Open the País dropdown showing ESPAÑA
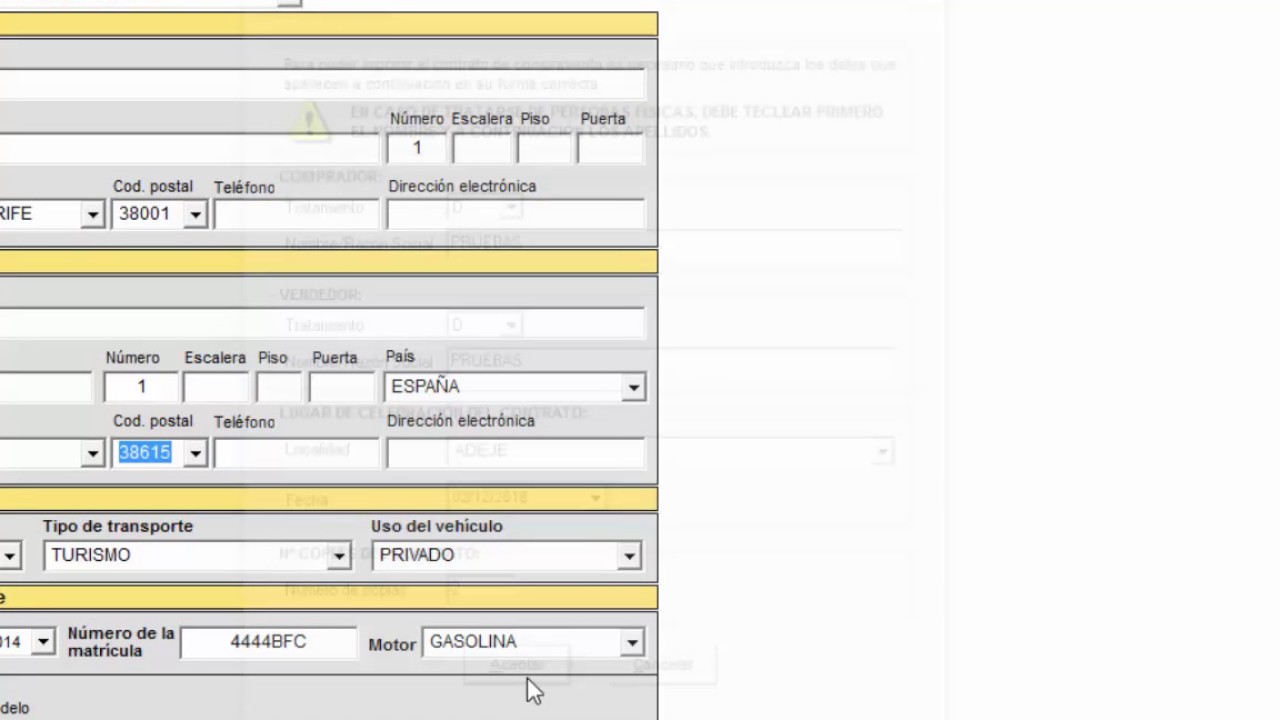Screen dimensions: 1280x720 tap(632, 388)
